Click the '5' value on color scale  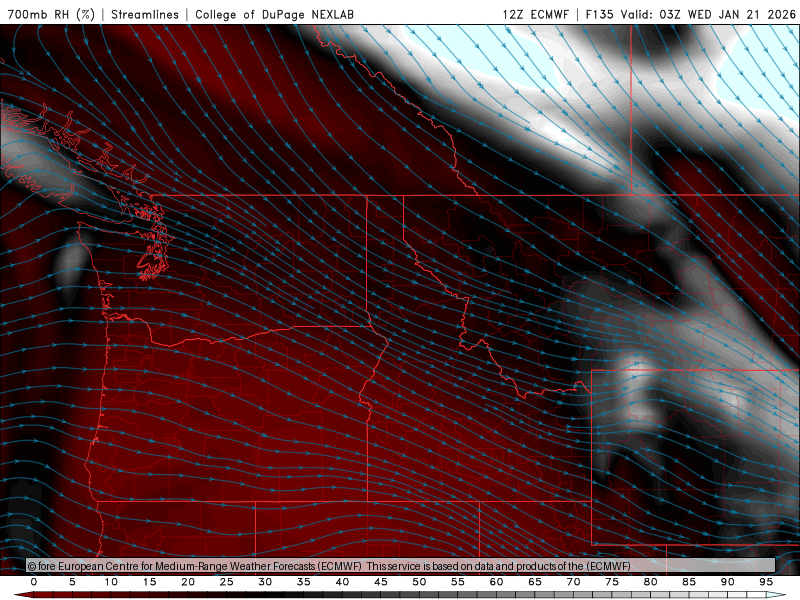(x=72, y=582)
